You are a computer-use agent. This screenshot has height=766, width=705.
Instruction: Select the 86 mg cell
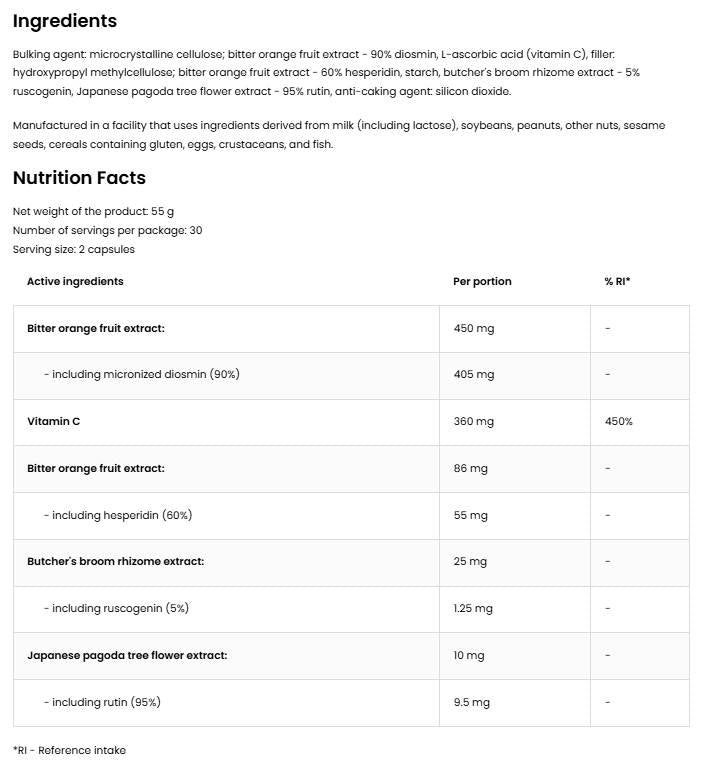[470, 468]
